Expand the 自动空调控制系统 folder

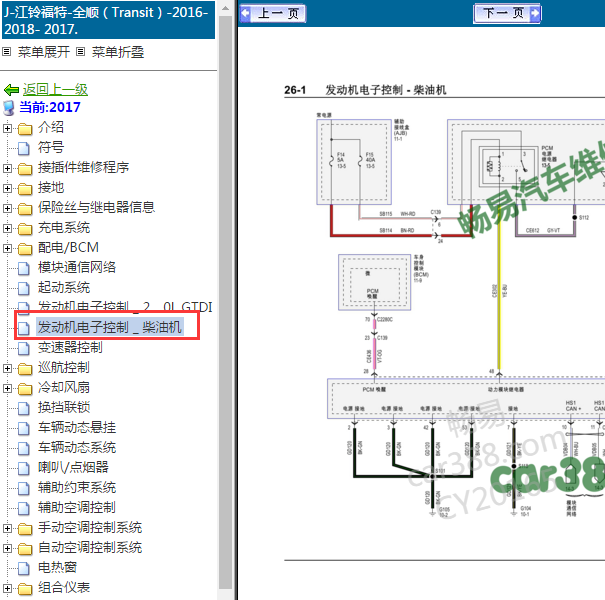pos(7,548)
